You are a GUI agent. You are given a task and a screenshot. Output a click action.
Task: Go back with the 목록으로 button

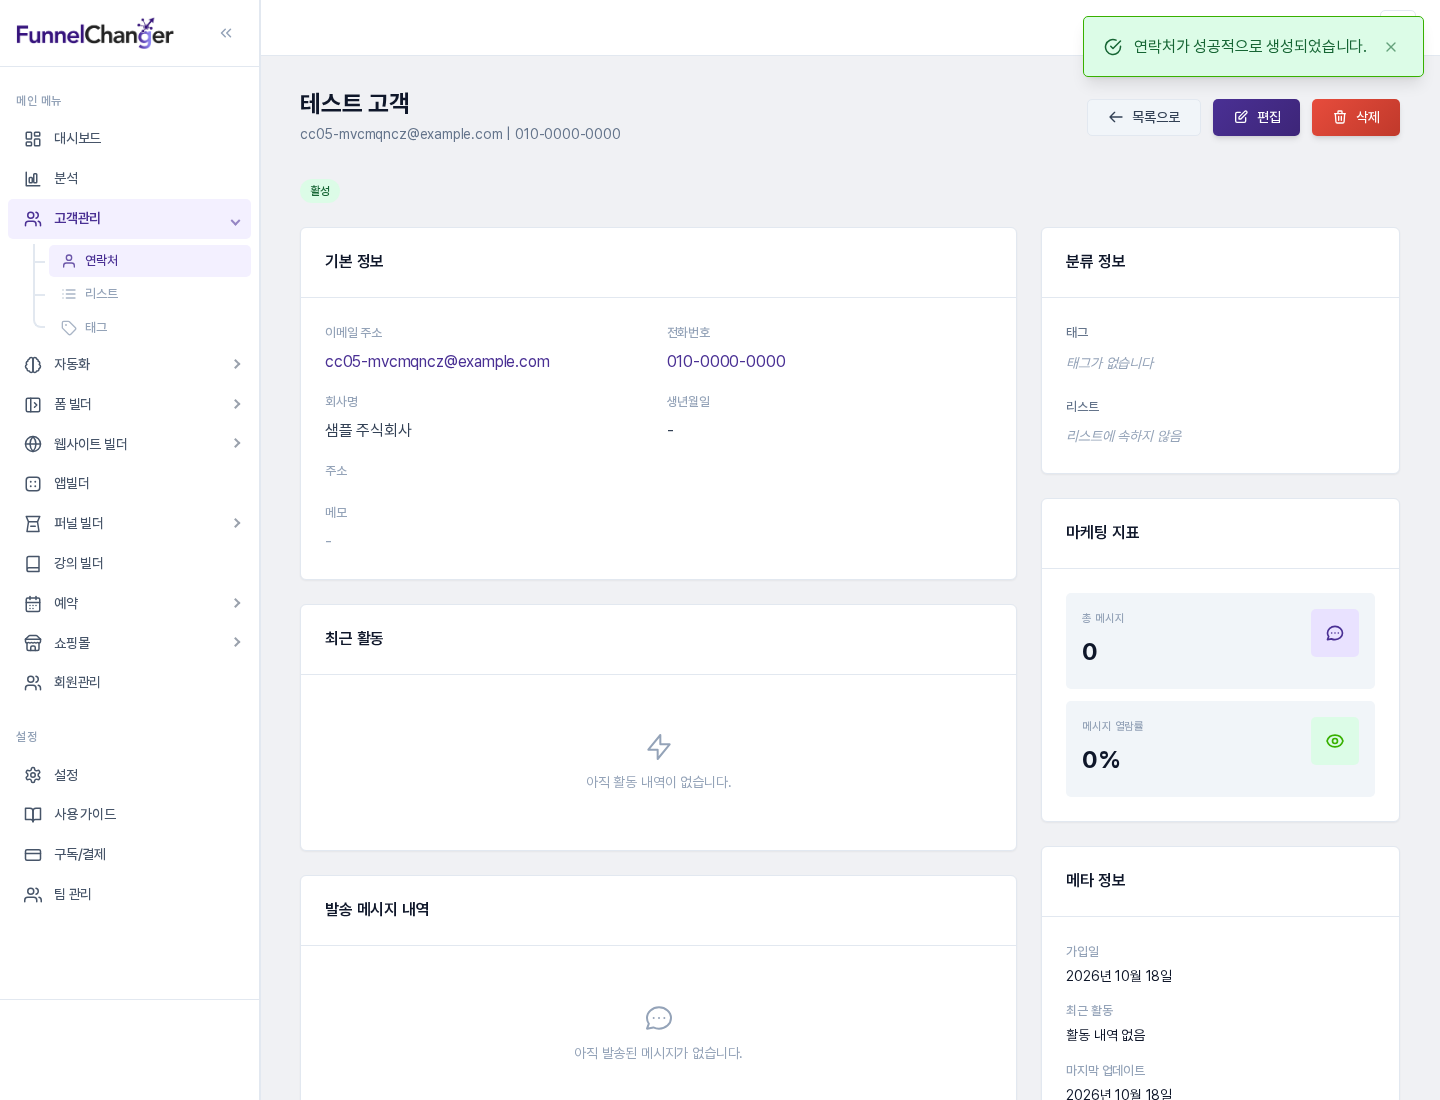point(1144,118)
